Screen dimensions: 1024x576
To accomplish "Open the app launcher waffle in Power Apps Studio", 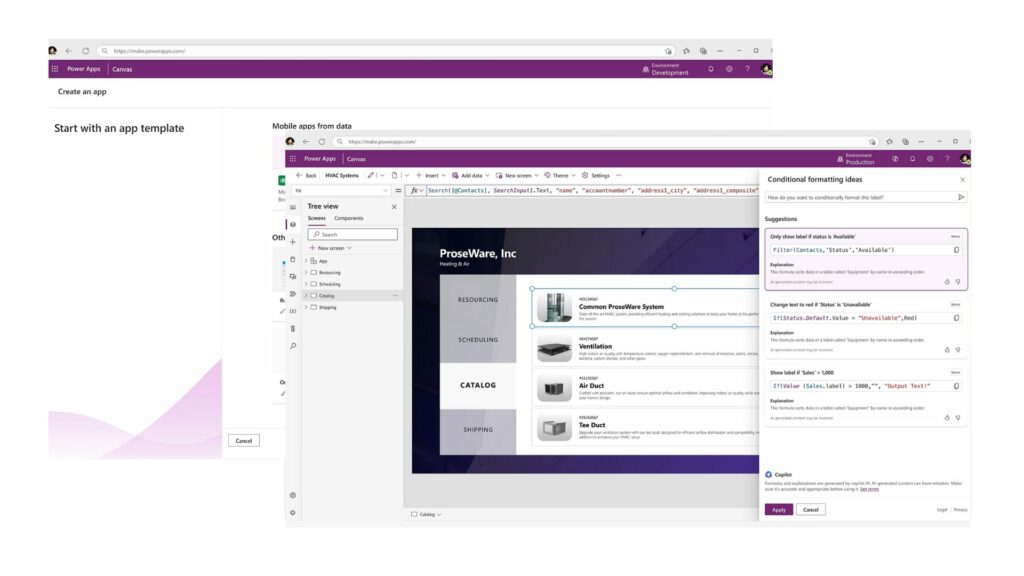I will pos(292,158).
